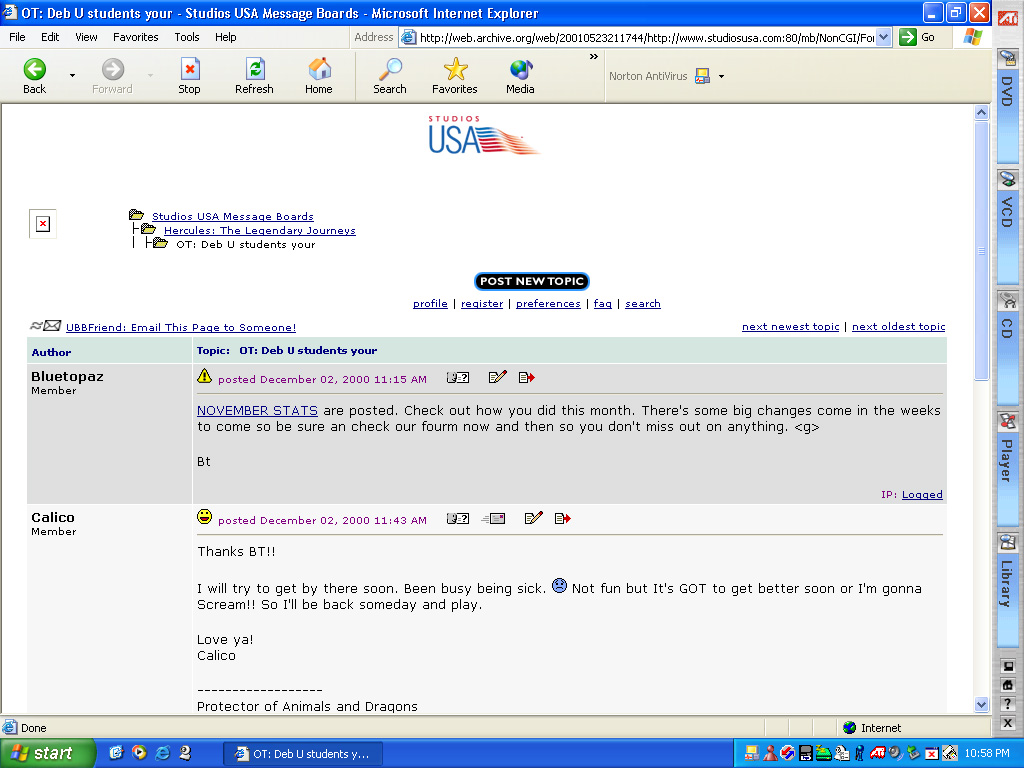Go to the next oldest topic
Viewport: 1024px width, 768px height.
point(899,327)
